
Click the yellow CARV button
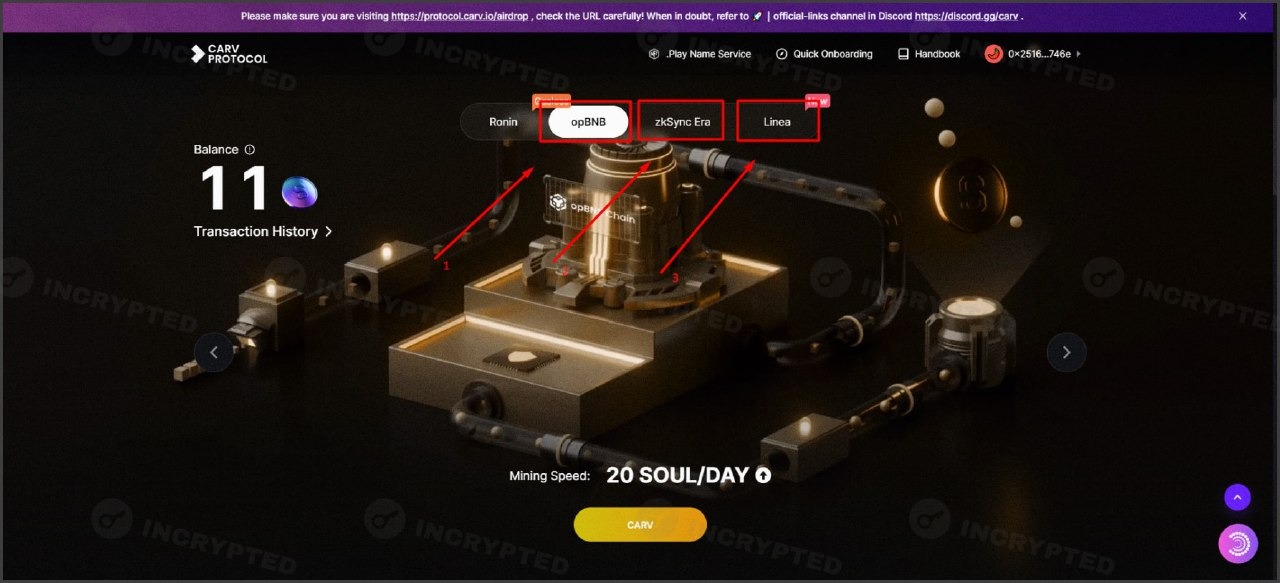click(x=640, y=525)
